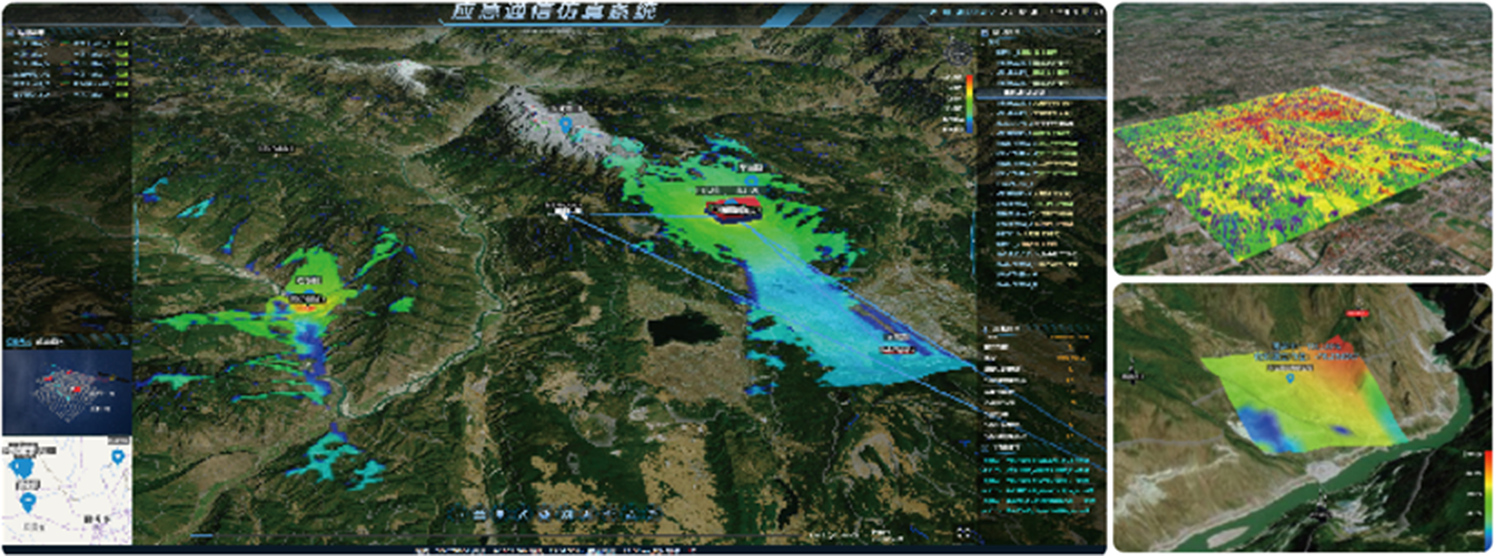Screen dimensions: 1496x556
Task: Toggle the checkbox icon in right list panel header
Action: coord(984,33)
